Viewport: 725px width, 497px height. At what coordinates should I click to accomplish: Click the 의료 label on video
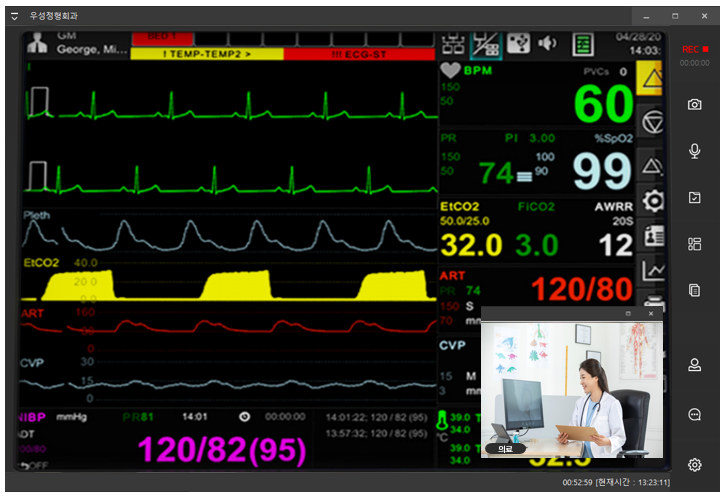tap(505, 448)
